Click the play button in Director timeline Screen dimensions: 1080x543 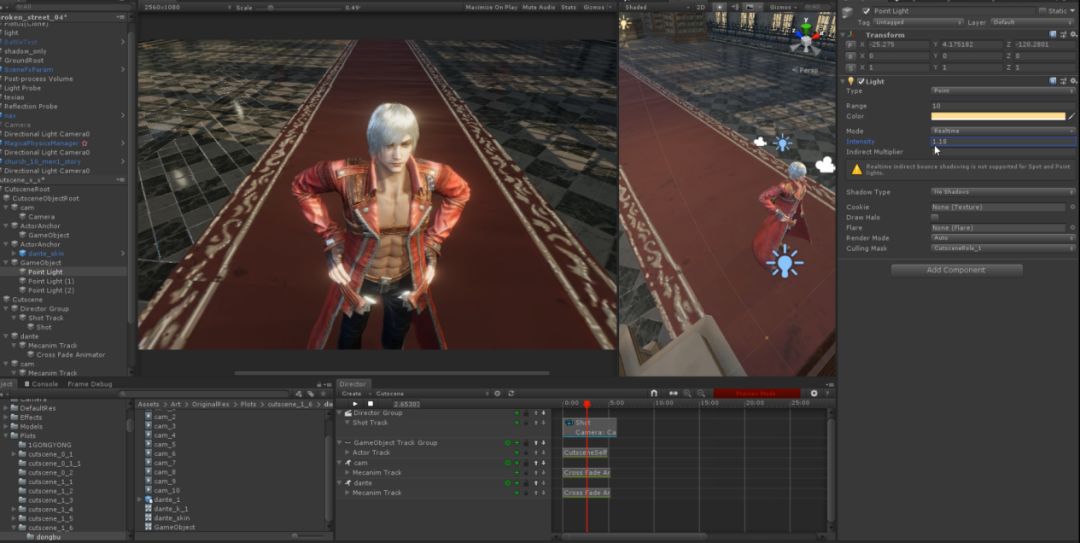tap(355, 404)
